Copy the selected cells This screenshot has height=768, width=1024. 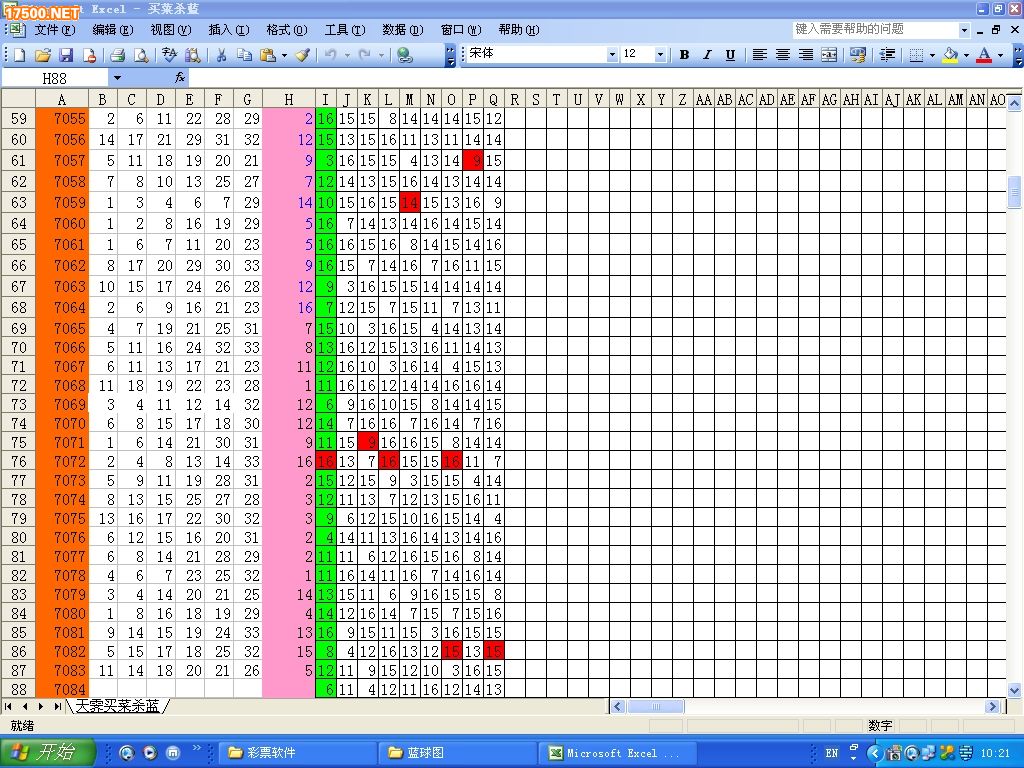point(245,56)
